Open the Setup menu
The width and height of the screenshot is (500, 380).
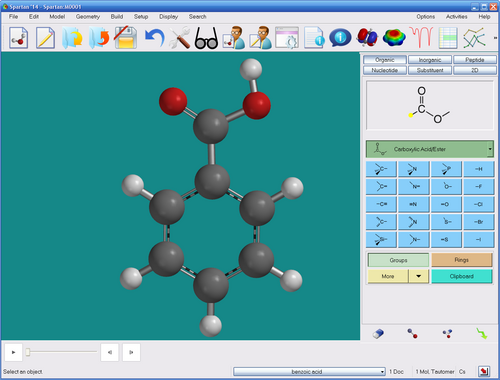point(141,17)
